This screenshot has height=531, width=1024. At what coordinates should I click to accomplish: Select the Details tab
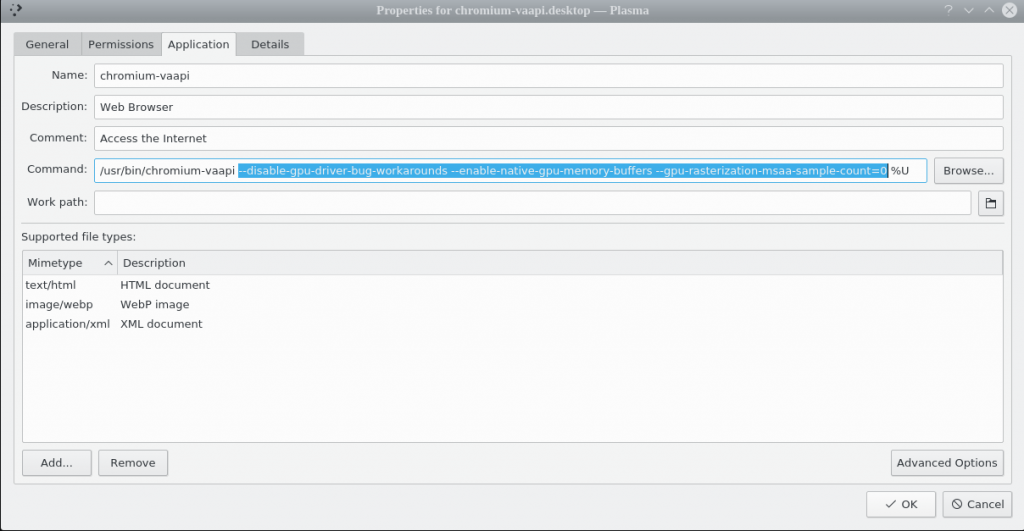(x=270, y=45)
